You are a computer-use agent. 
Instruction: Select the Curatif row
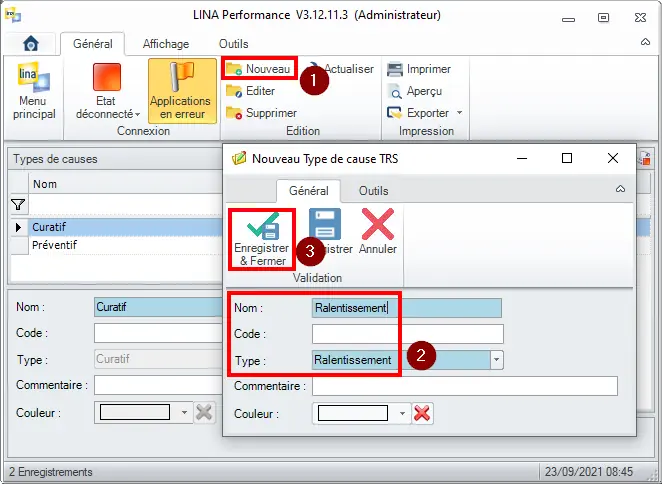pyautogui.click(x=125, y=227)
